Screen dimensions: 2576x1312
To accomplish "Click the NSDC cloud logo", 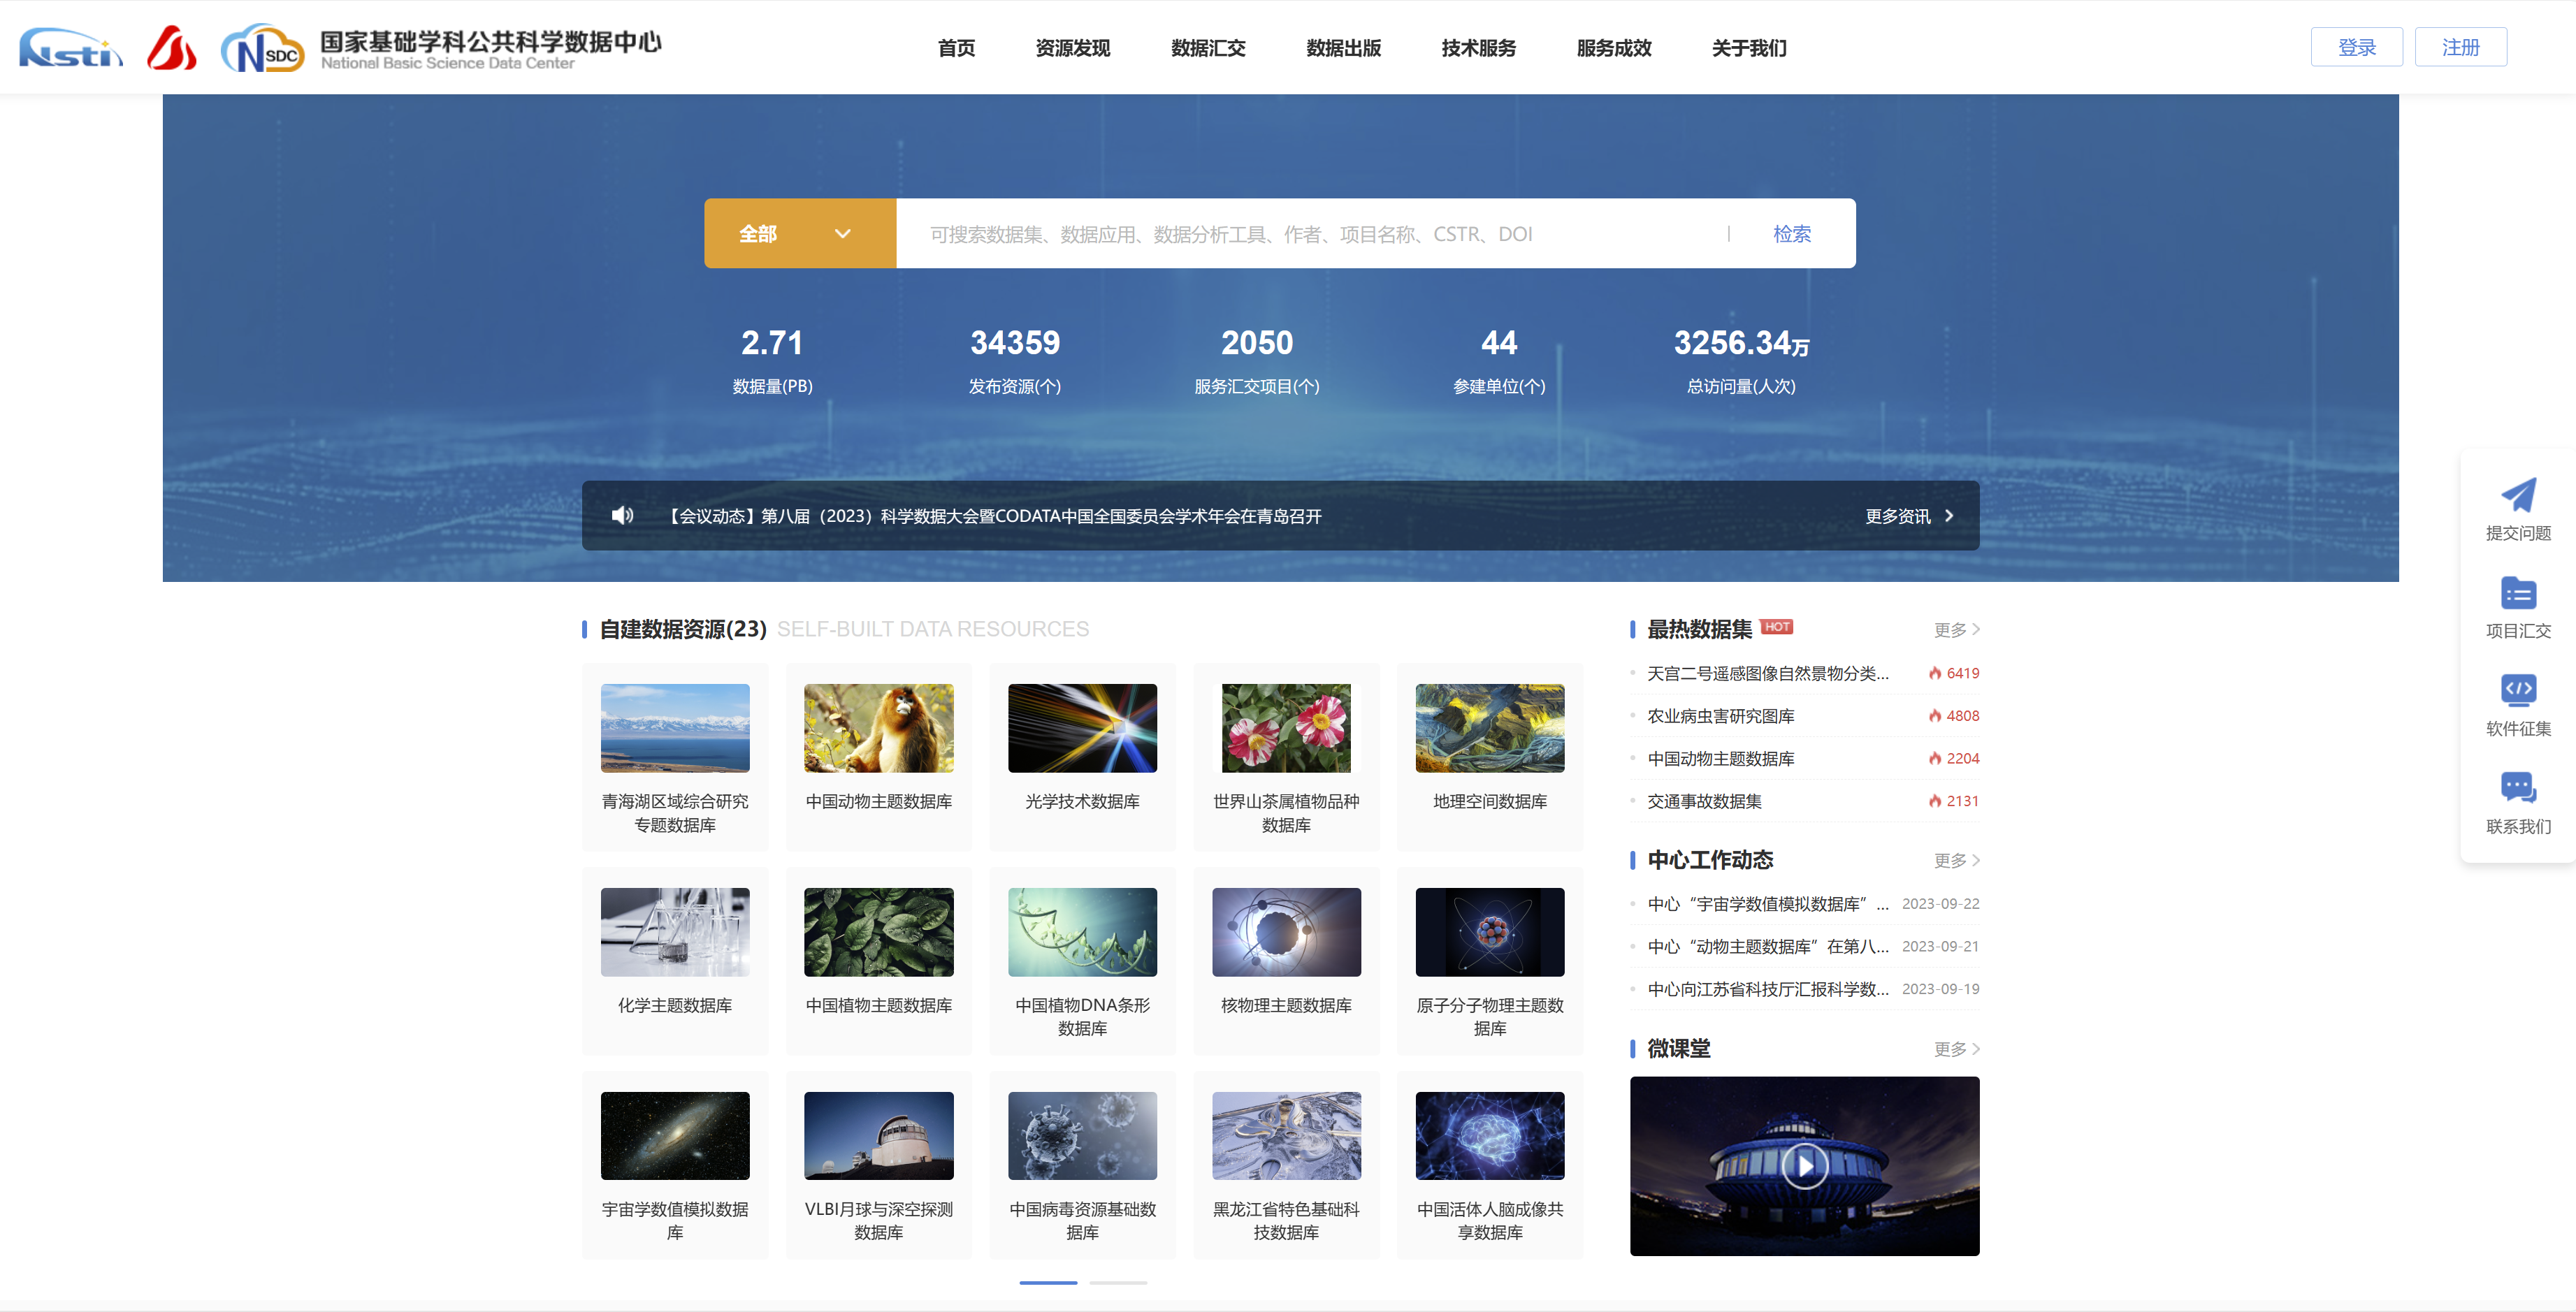I will click(262, 48).
